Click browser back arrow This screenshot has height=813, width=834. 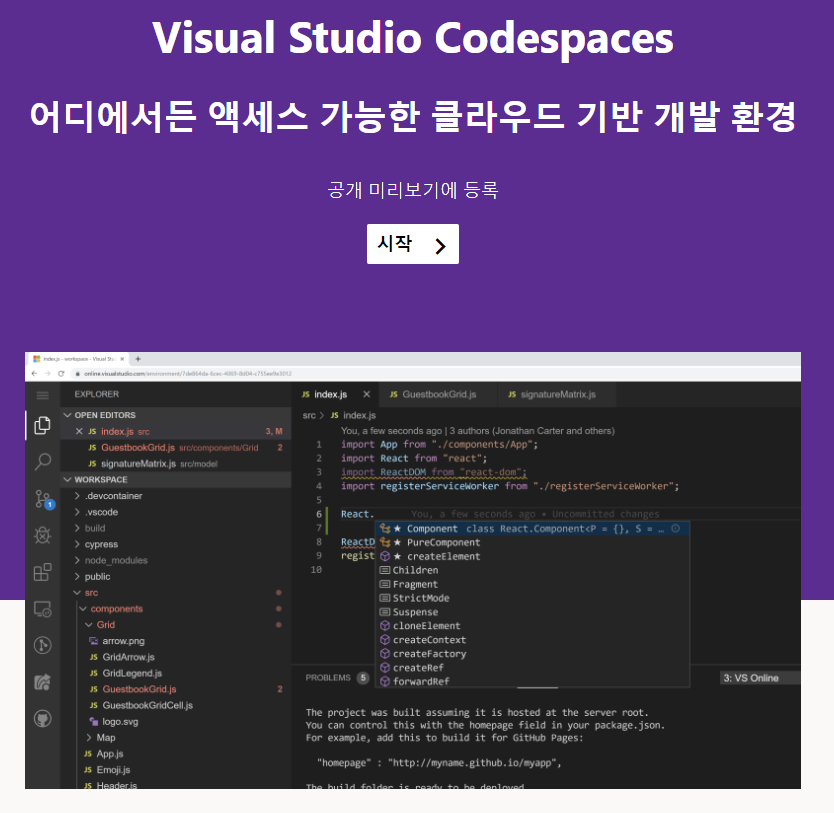[35, 374]
